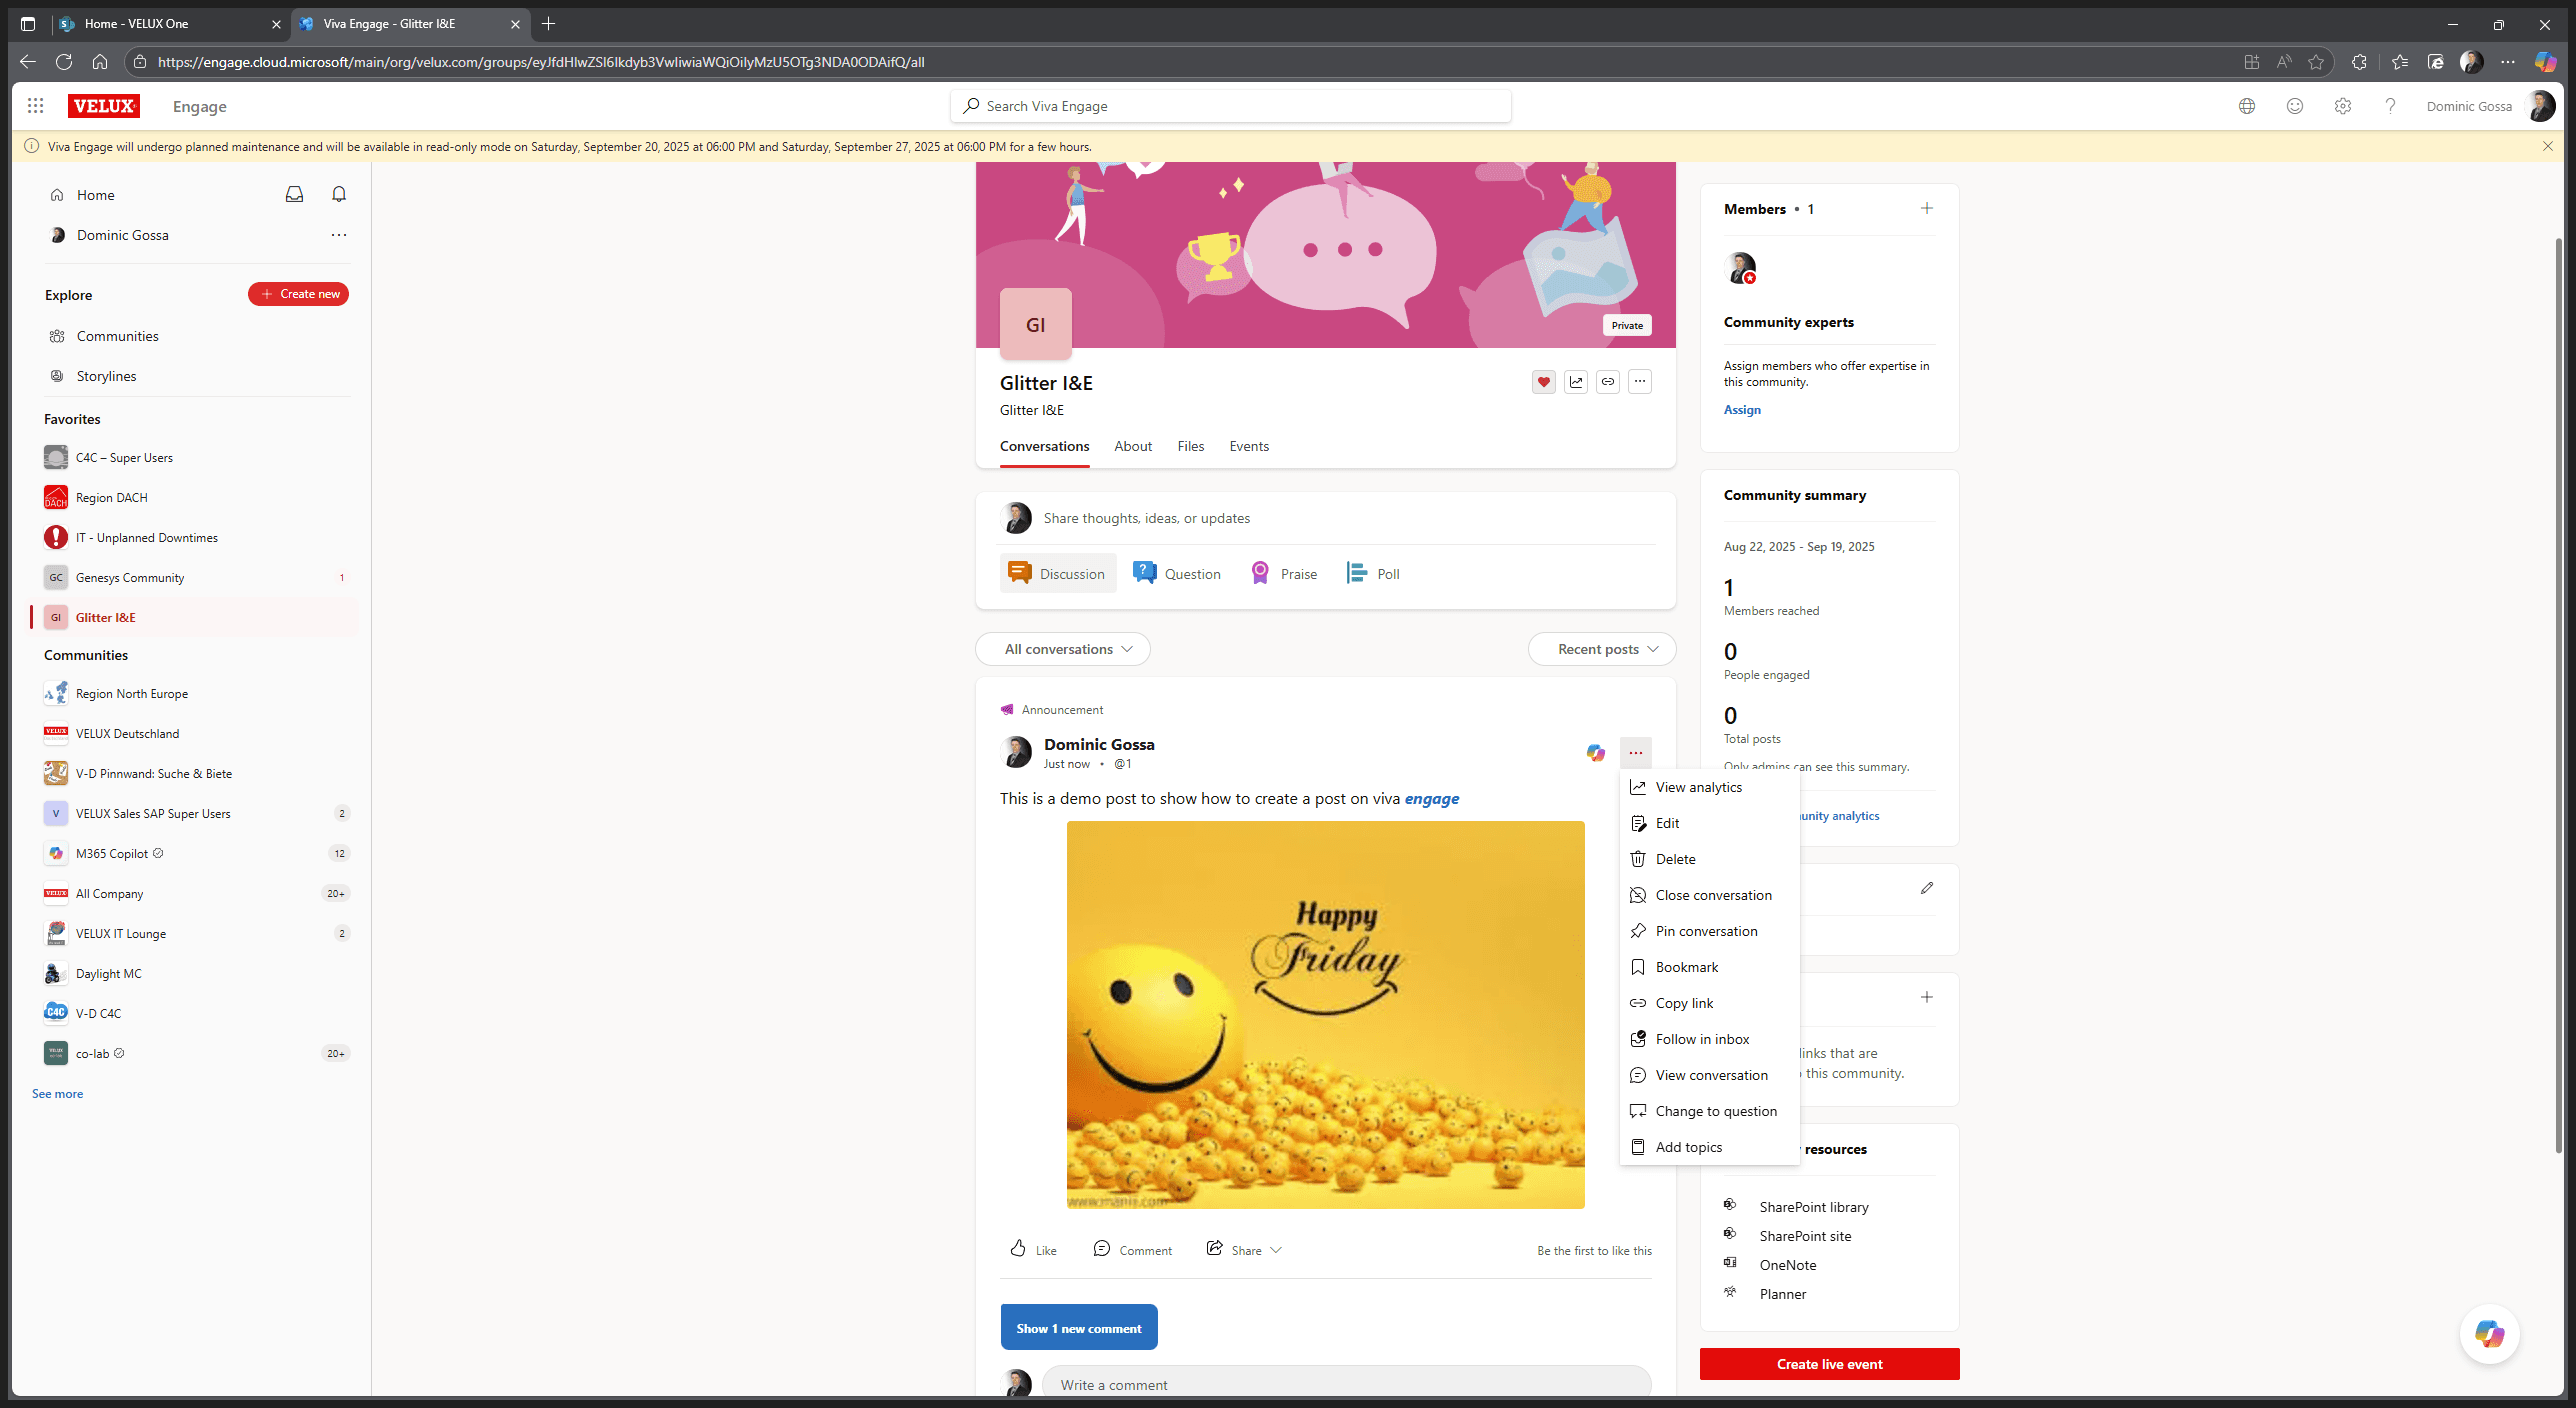The image size is (2576, 1408).
Task: Click the Assign link under Community experts
Action: point(1742,410)
